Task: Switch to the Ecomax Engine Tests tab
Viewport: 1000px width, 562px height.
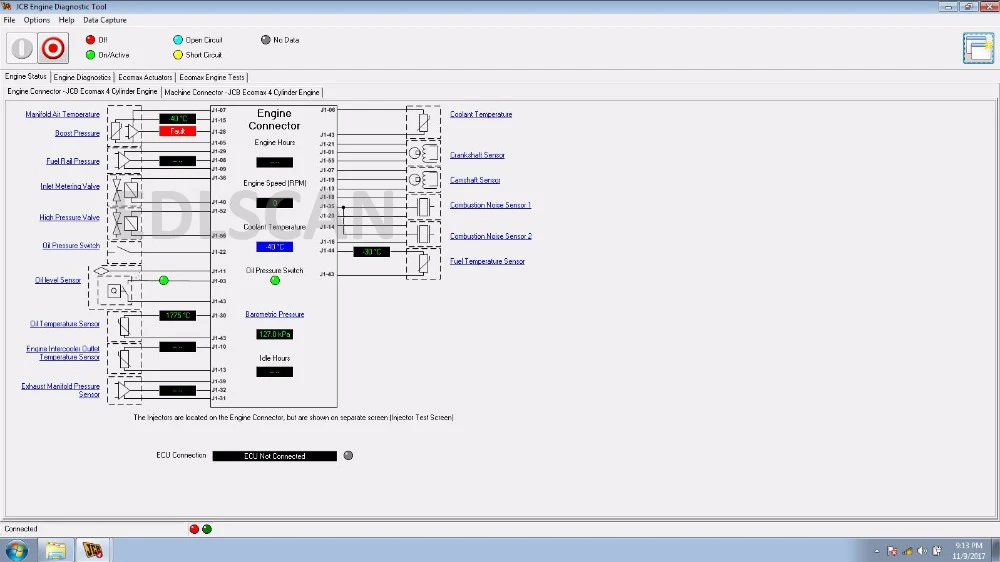Action: point(212,77)
